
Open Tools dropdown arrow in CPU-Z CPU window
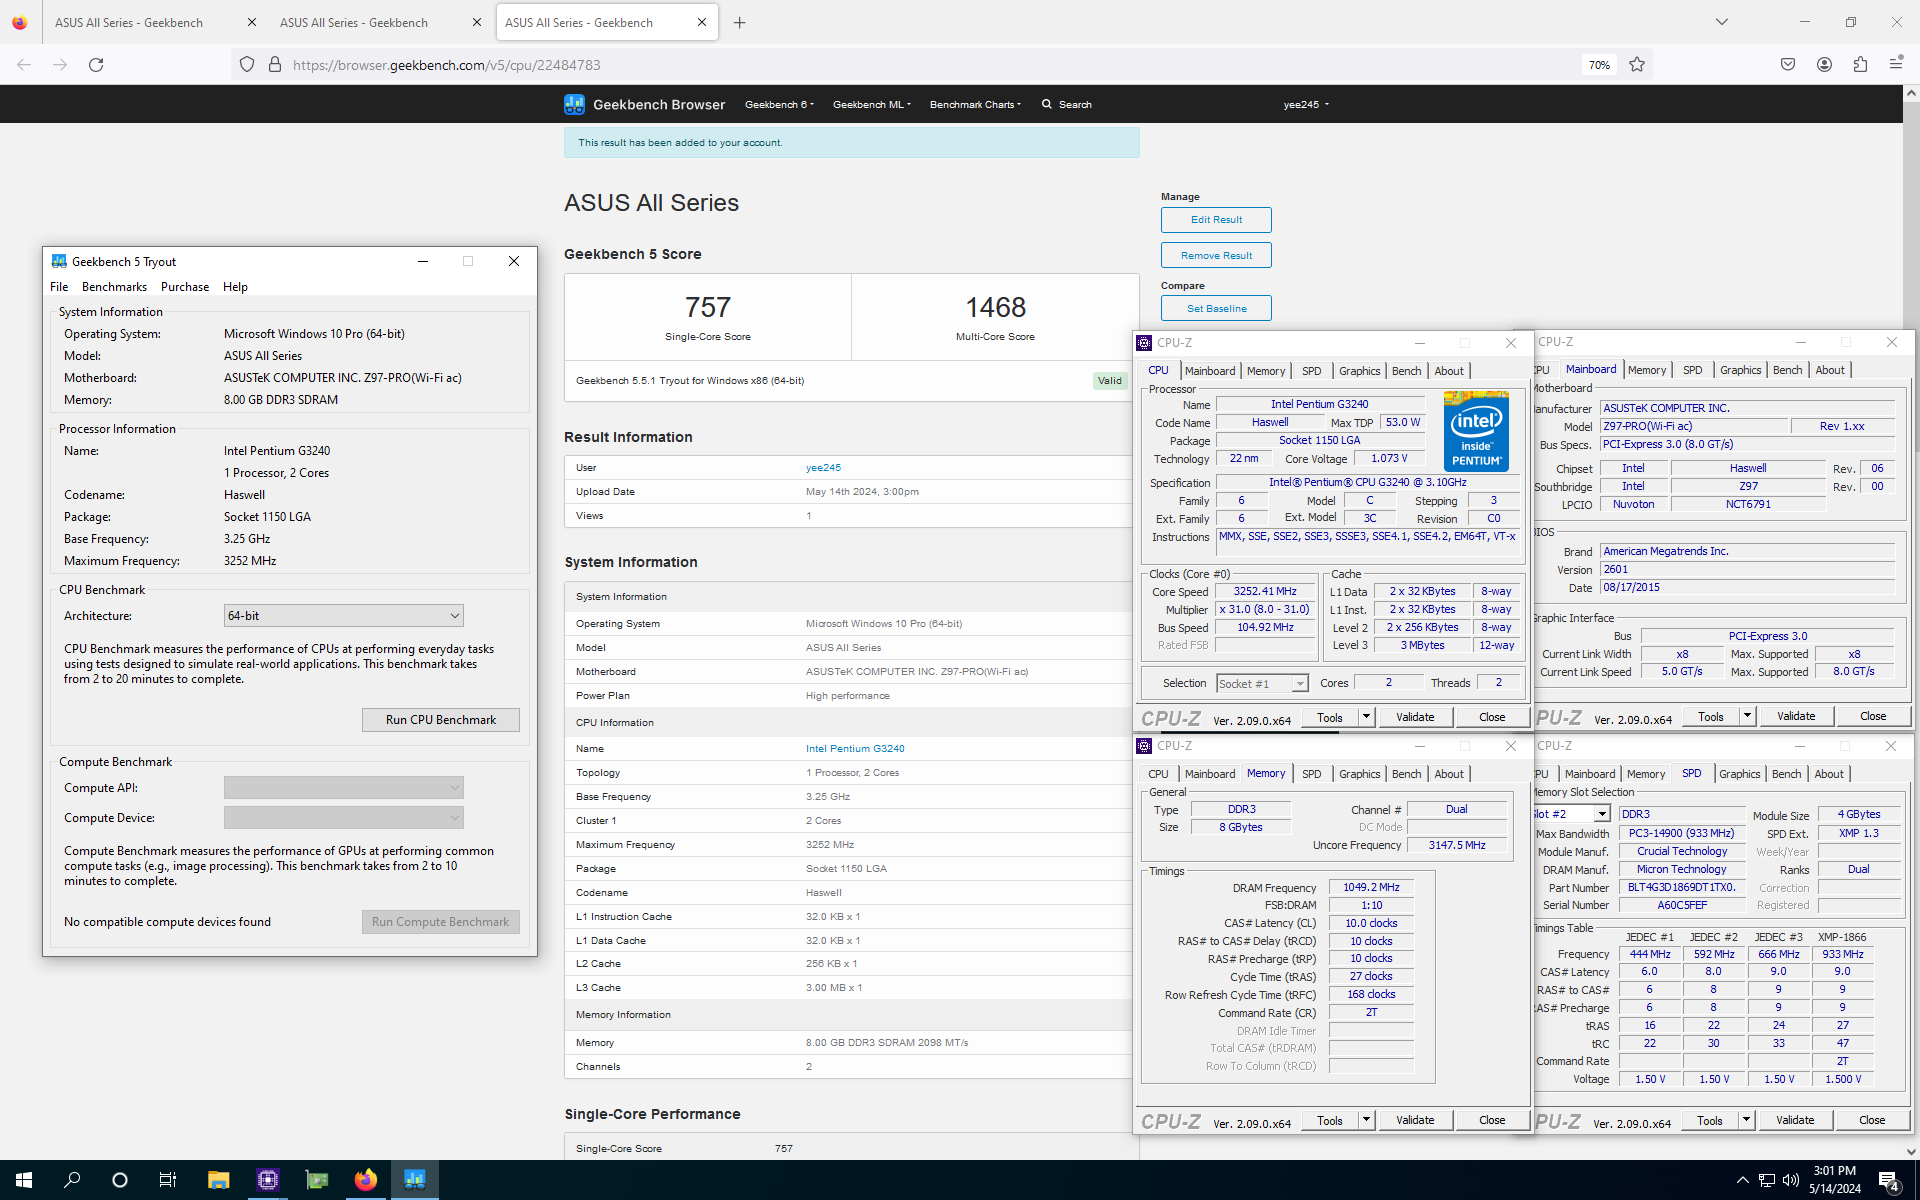(1366, 716)
